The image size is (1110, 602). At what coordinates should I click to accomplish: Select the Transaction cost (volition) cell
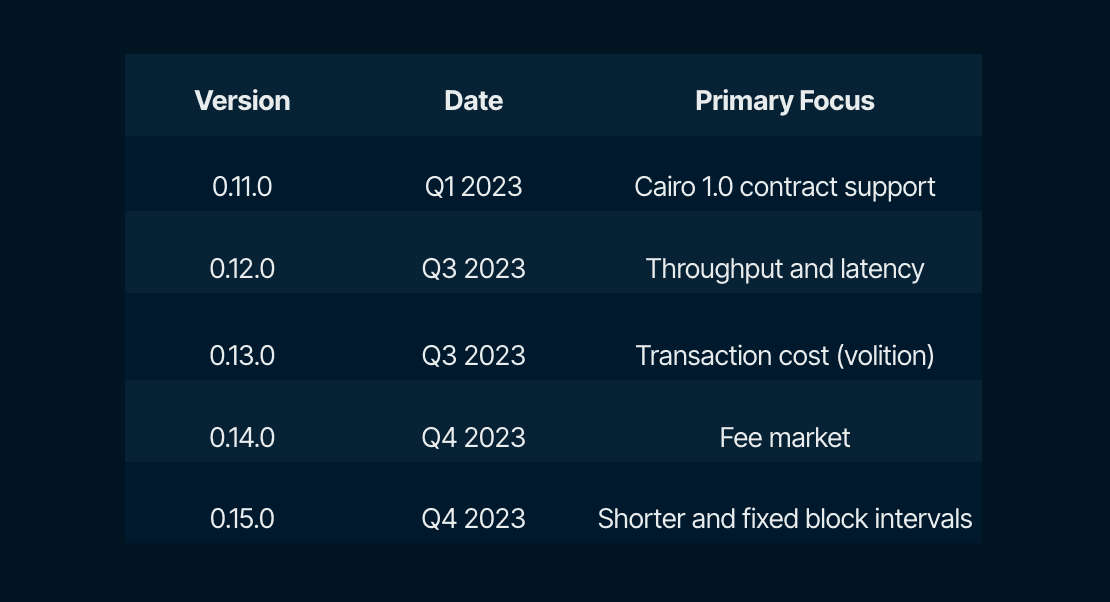pyautogui.click(x=785, y=356)
